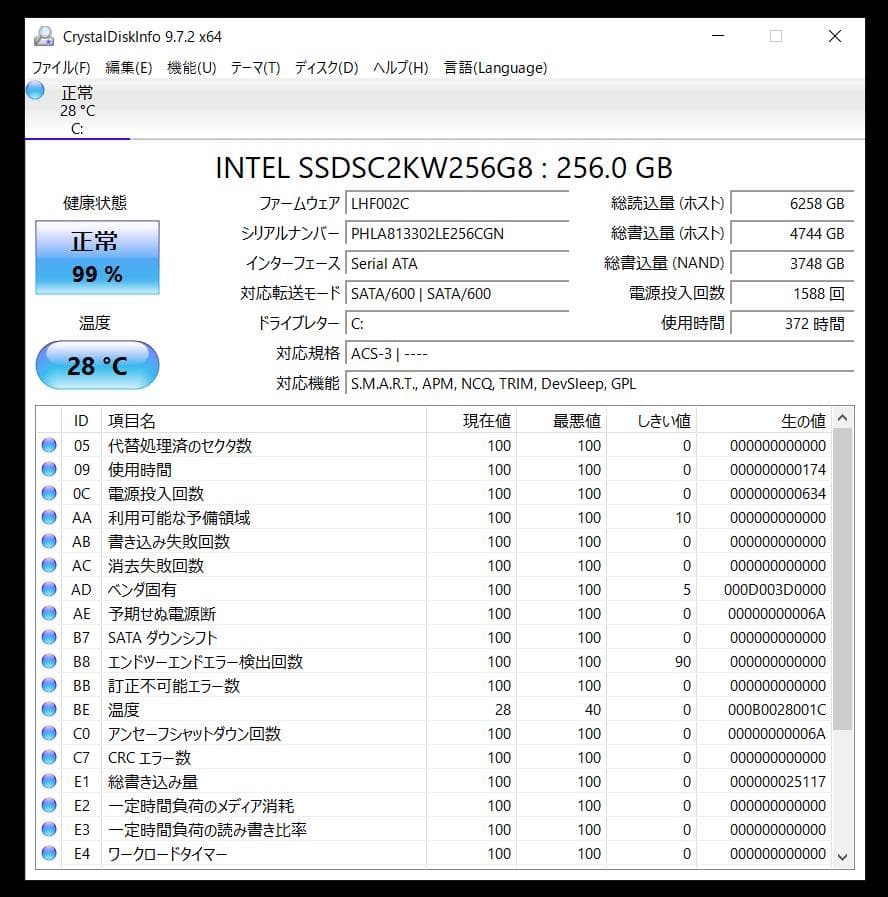
Task: Click the status dot beside 総書き込み量
Action: pos(49,782)
